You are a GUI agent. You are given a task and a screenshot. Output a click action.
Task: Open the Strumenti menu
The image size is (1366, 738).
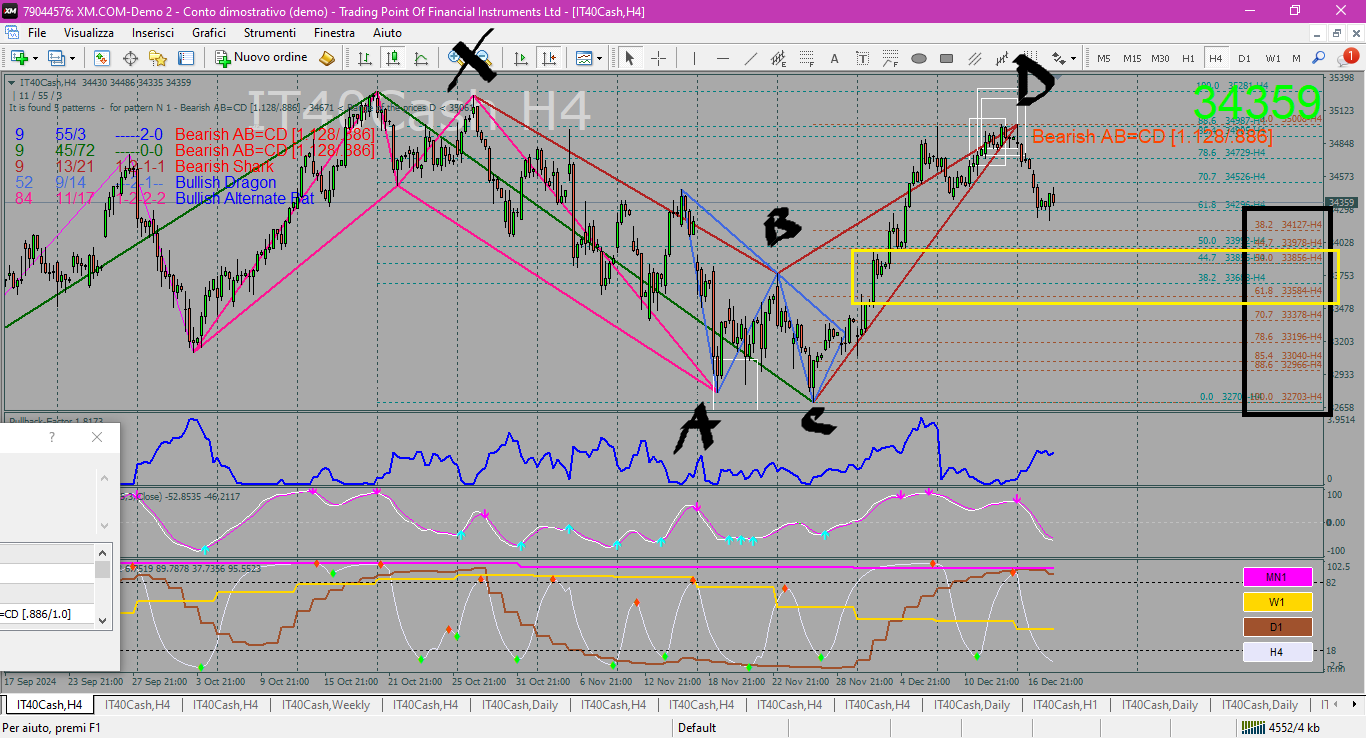point(269,33)
